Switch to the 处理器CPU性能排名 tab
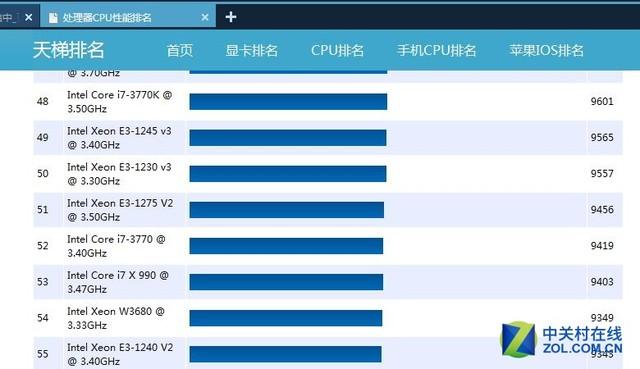This screenshot has width=640, height=369. (128, 17)
